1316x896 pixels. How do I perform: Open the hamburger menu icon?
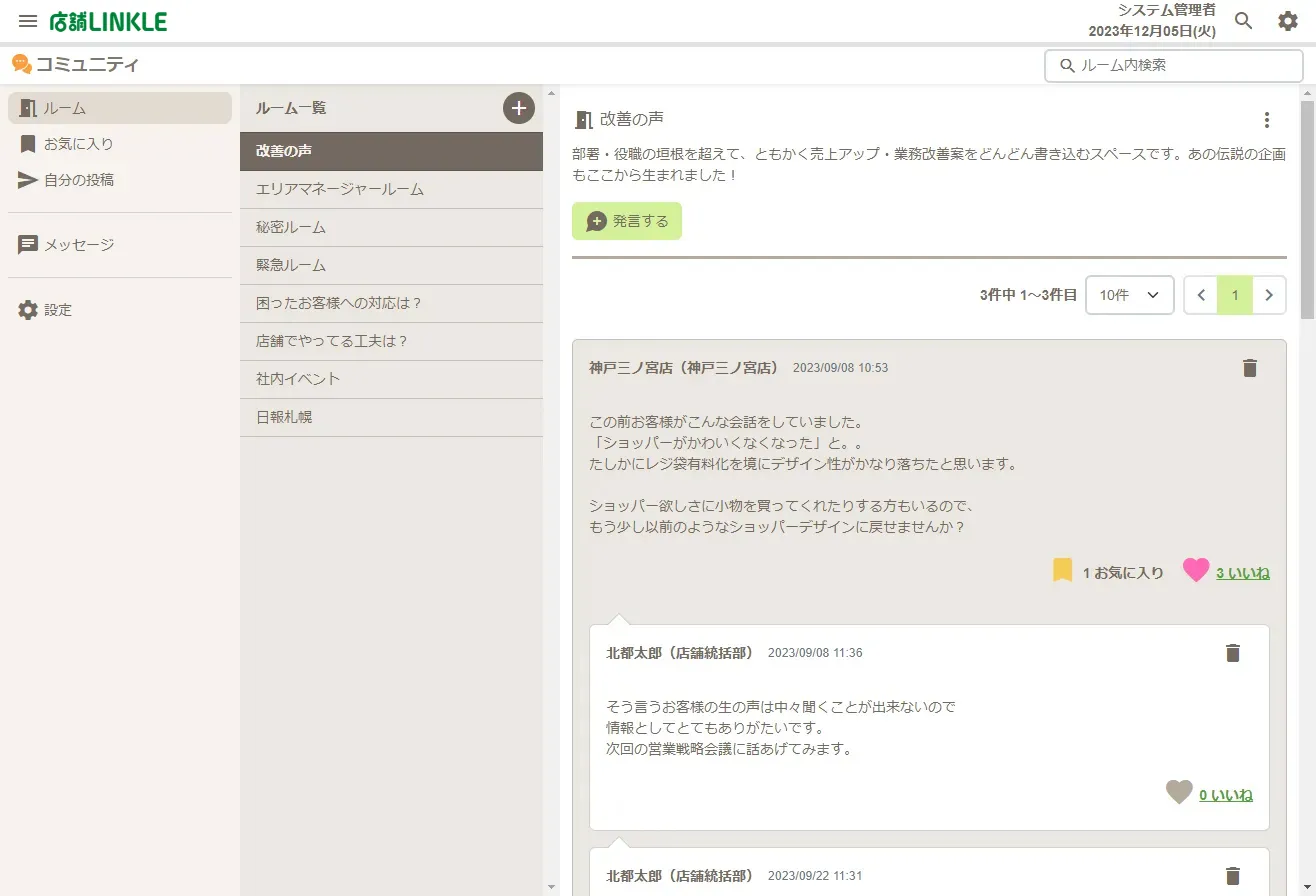pos(28,21)
